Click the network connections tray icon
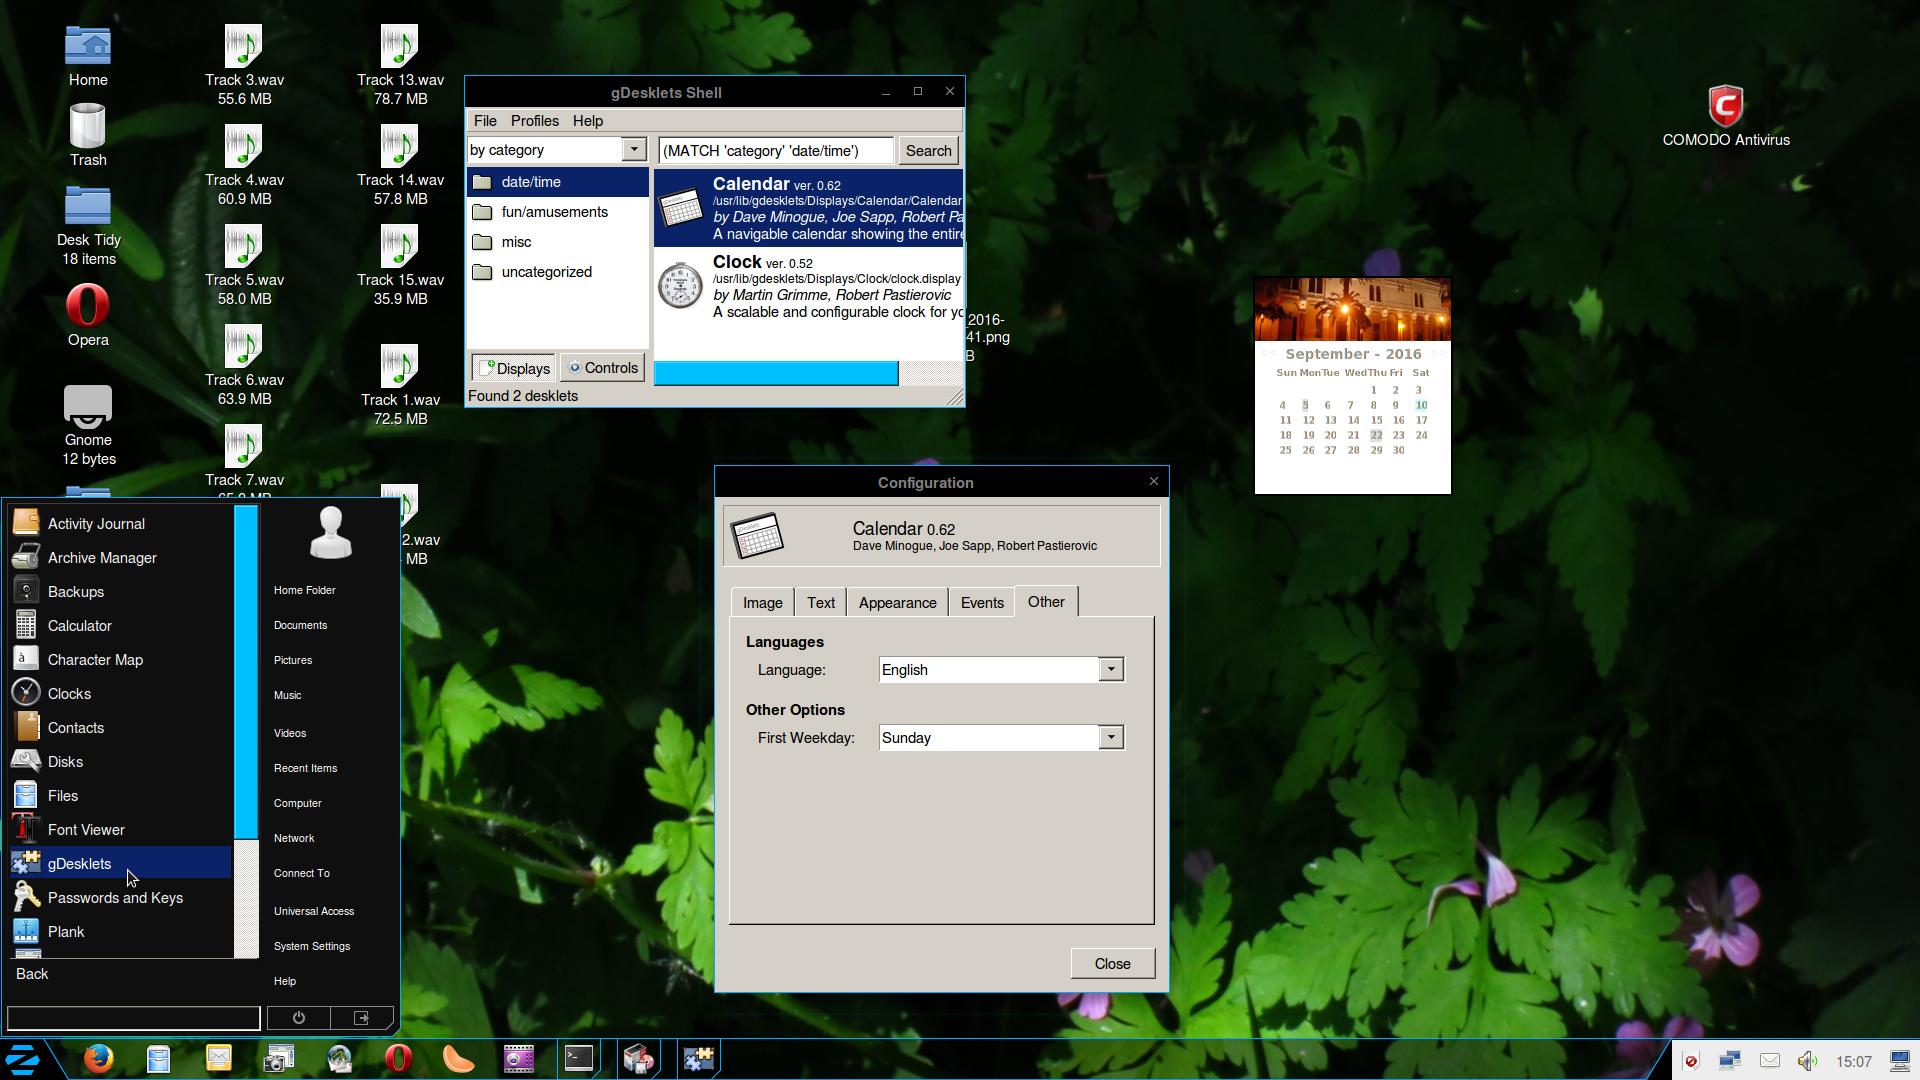The width and height of the screenshot is (1920, 1080). tap(1730, 1061)
